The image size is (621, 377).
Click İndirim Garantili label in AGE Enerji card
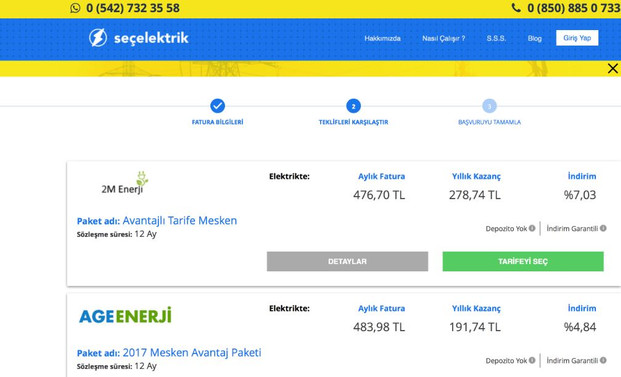(572, 360)
